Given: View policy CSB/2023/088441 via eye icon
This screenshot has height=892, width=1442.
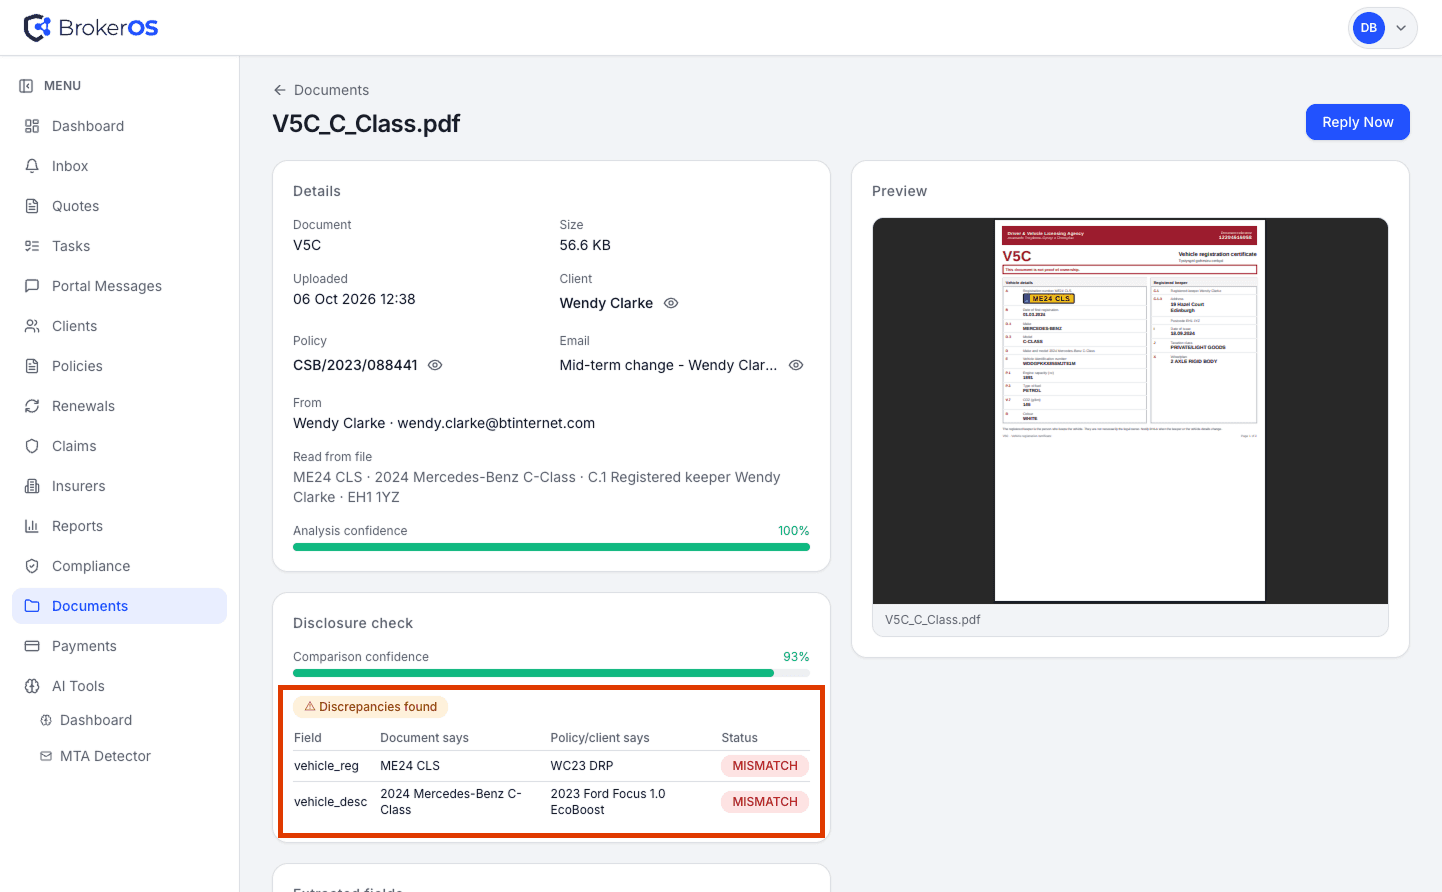Looking at the screenshot, I should click(x=435, y=365).
